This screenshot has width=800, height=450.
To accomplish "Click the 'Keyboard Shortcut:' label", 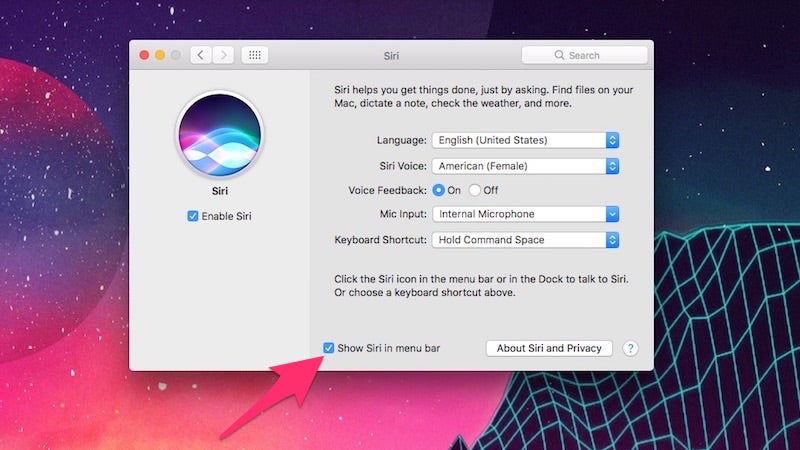I will click(x=380, y=240).
